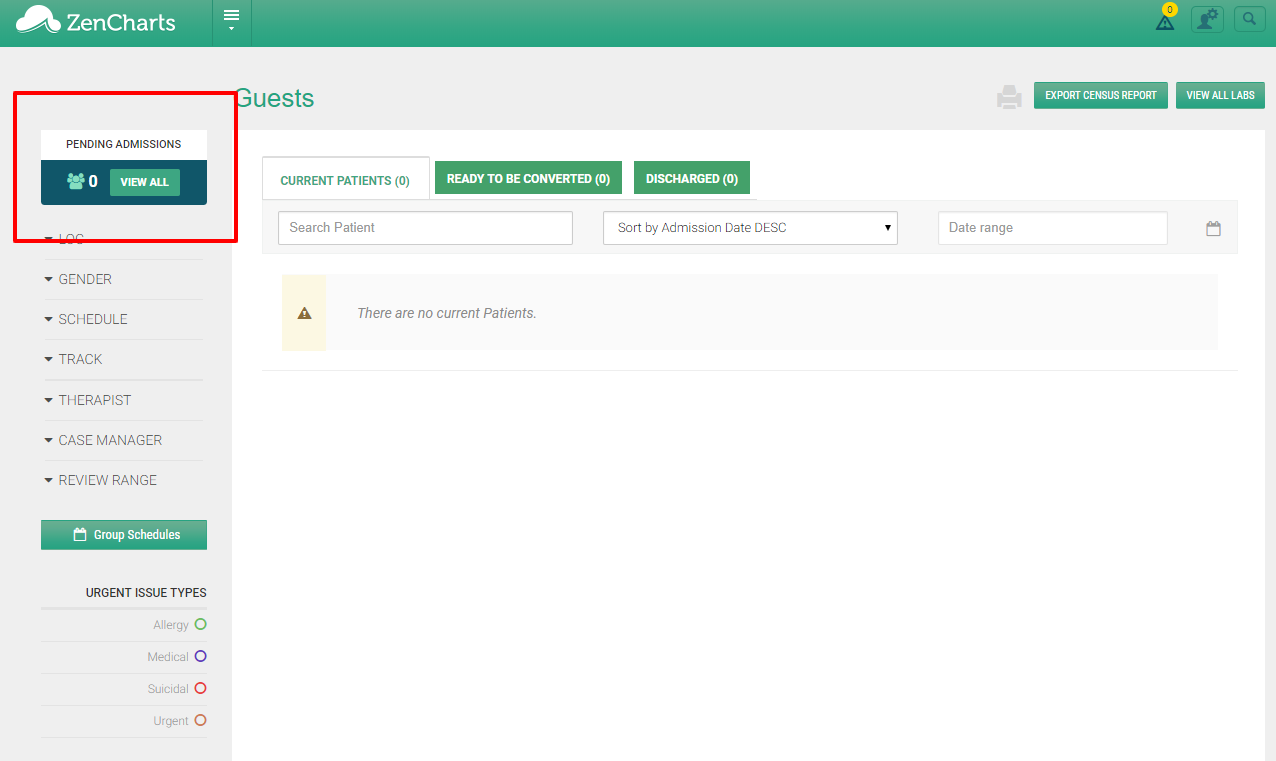View all pending admissions
1276x761 pixels.
(145, 182)
